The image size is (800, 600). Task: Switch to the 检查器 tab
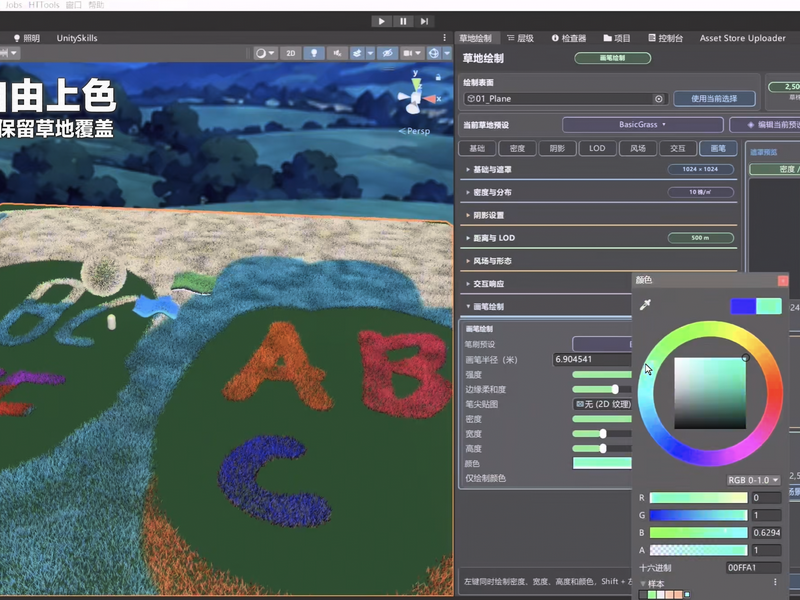(x=568, y=38)
